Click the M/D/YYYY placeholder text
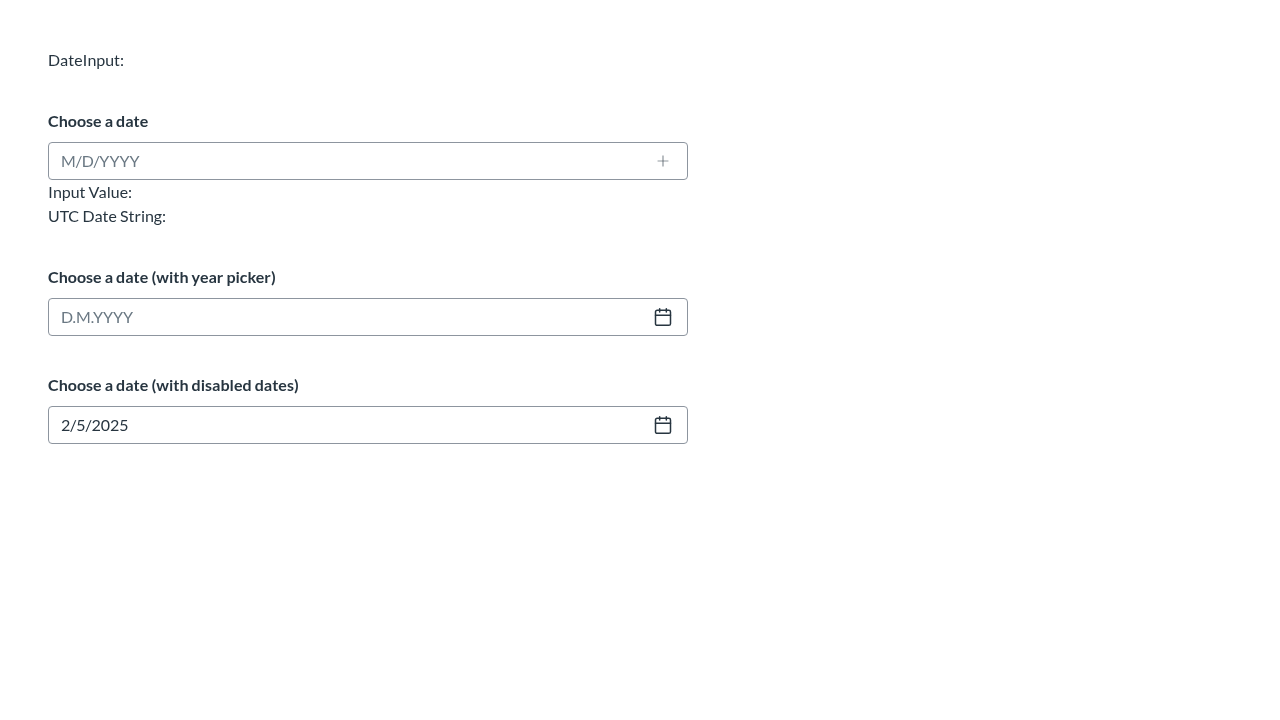The width and height of the screenshot is (1280, 720). [x=100, y=161]
